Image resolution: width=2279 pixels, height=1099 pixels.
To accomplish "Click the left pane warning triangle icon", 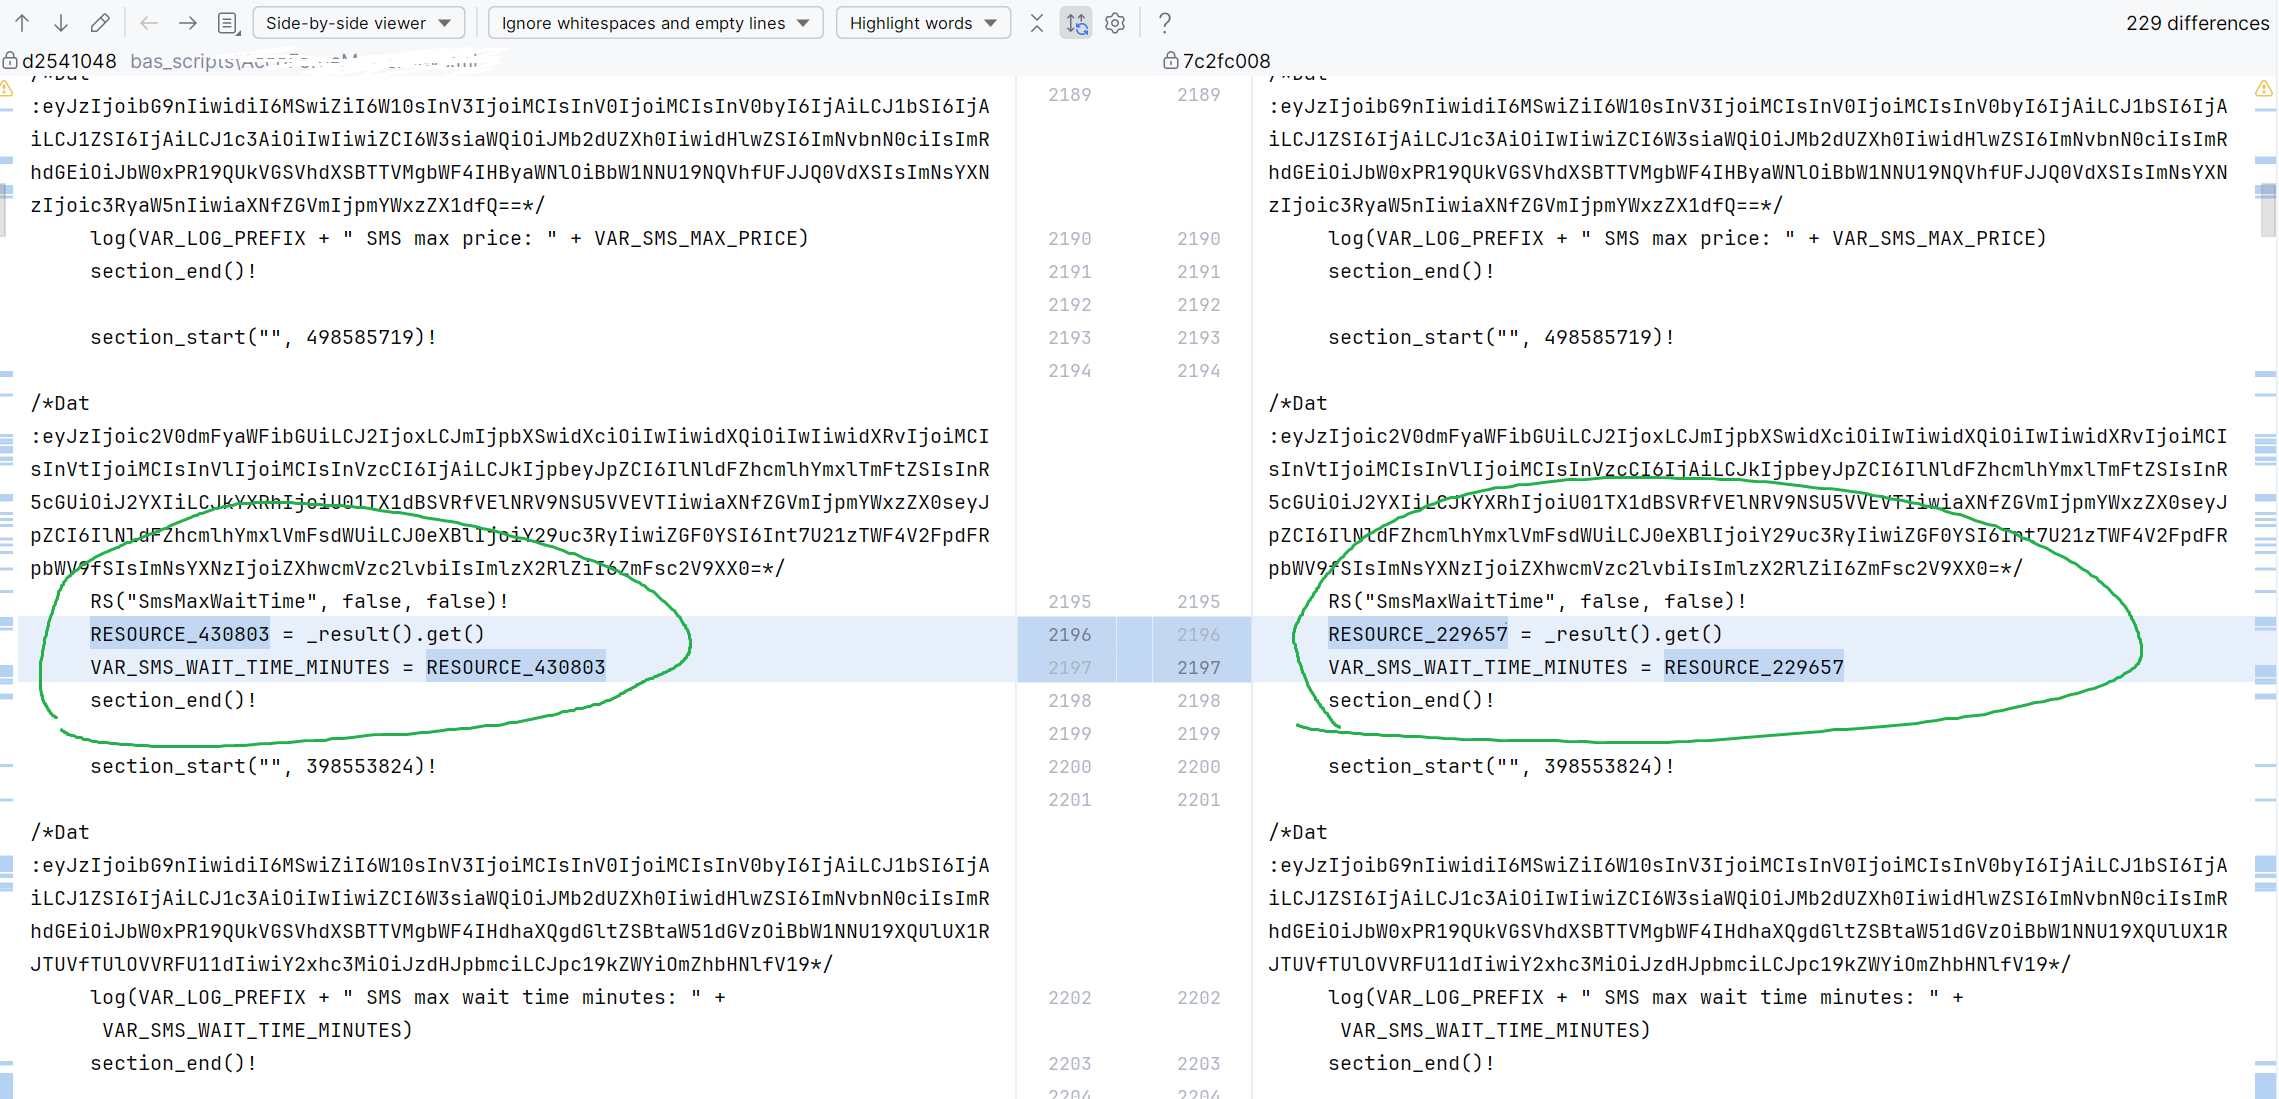I will point(6,89).
